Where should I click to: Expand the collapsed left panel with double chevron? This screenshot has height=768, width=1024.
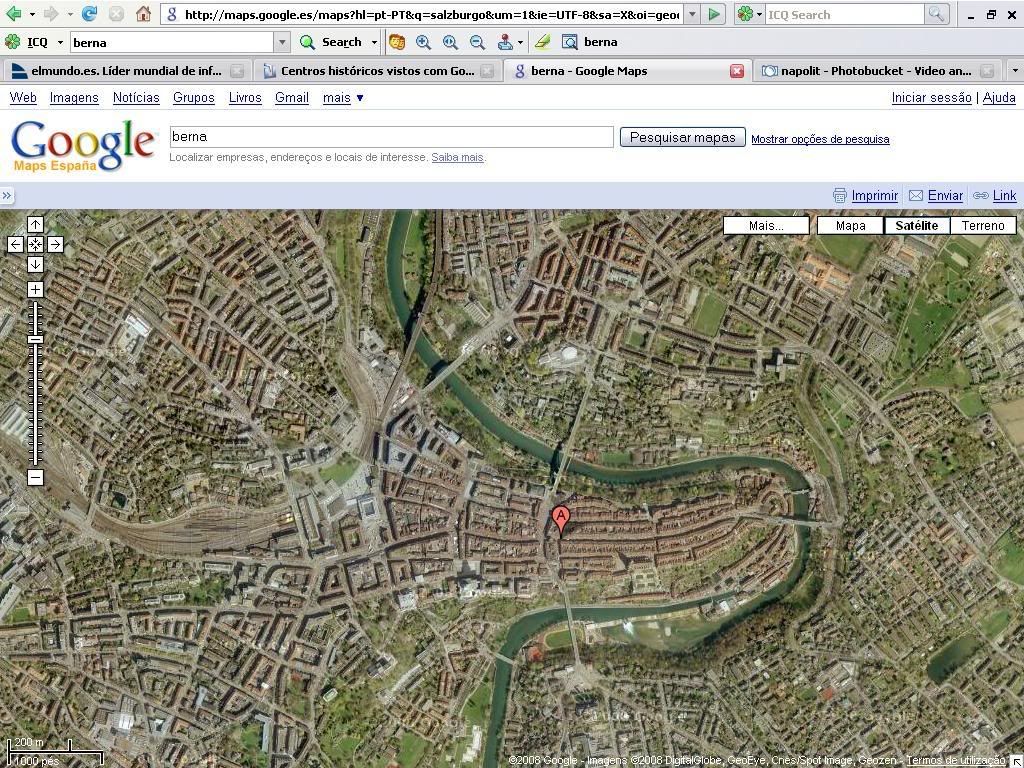pyautogui.click(x=7, y=195)
